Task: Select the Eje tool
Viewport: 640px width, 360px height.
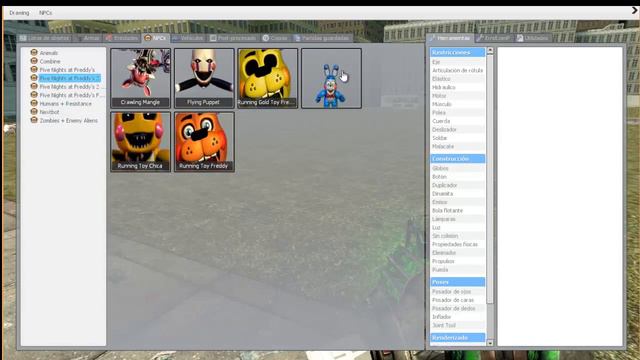Action: [458, 62]
